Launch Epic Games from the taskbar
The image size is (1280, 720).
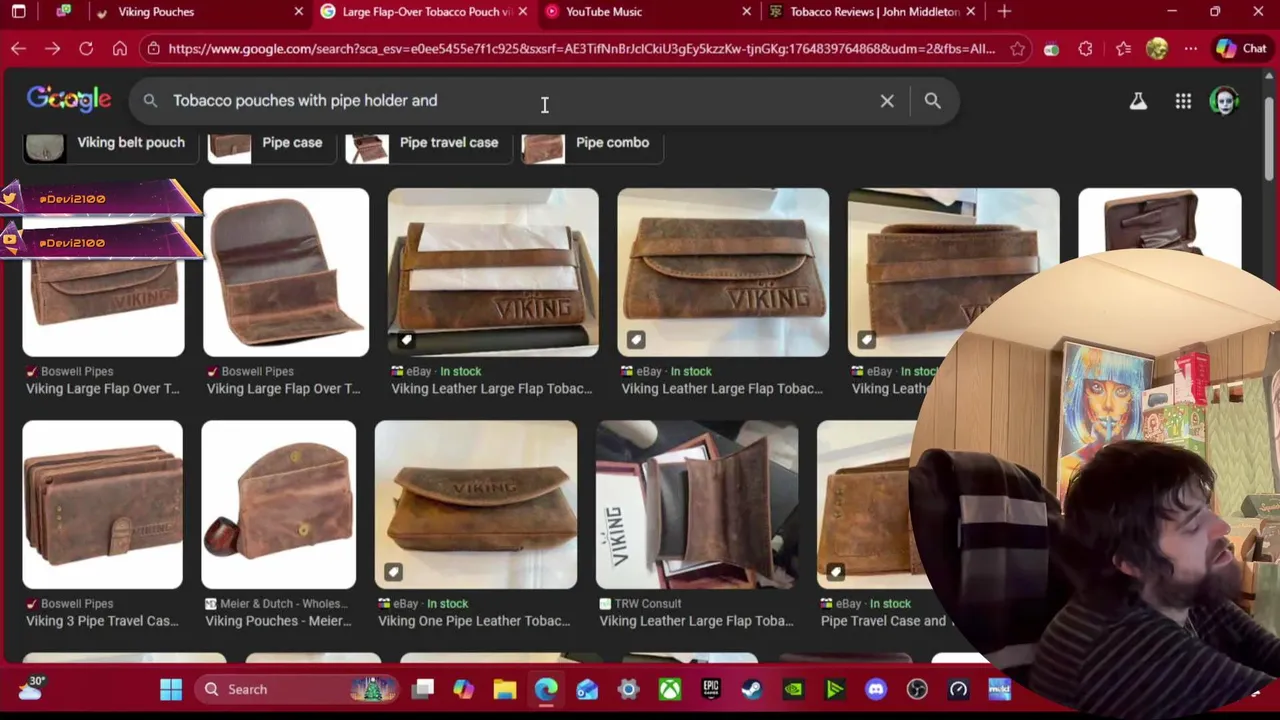pyautogui.click(x=711, y=689)
